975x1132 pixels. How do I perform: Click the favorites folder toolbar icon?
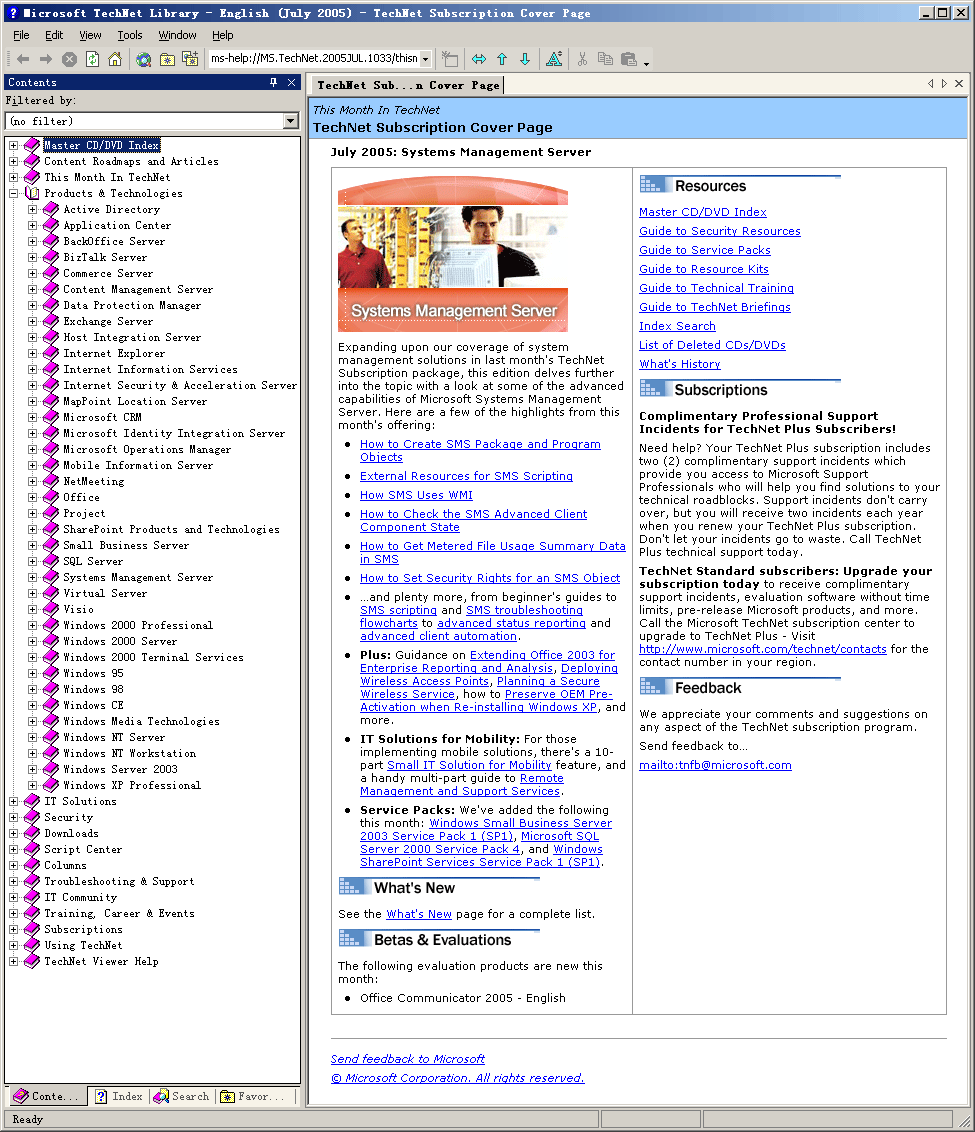click(x=167, y=59)
